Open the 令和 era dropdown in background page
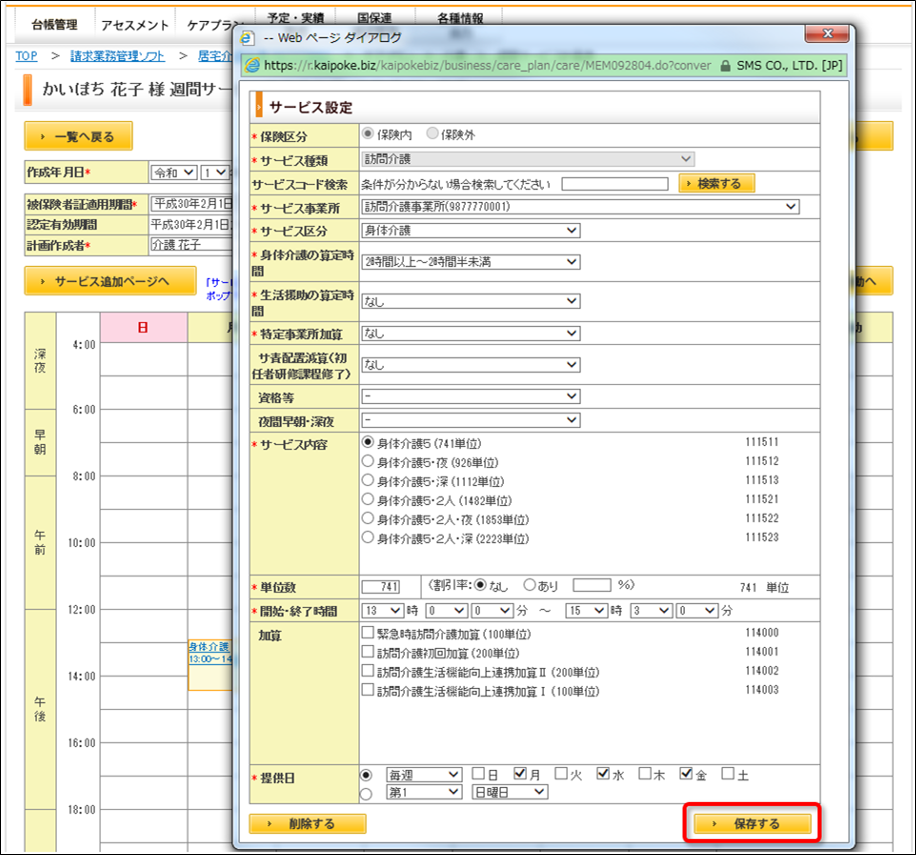 point(174,172)
